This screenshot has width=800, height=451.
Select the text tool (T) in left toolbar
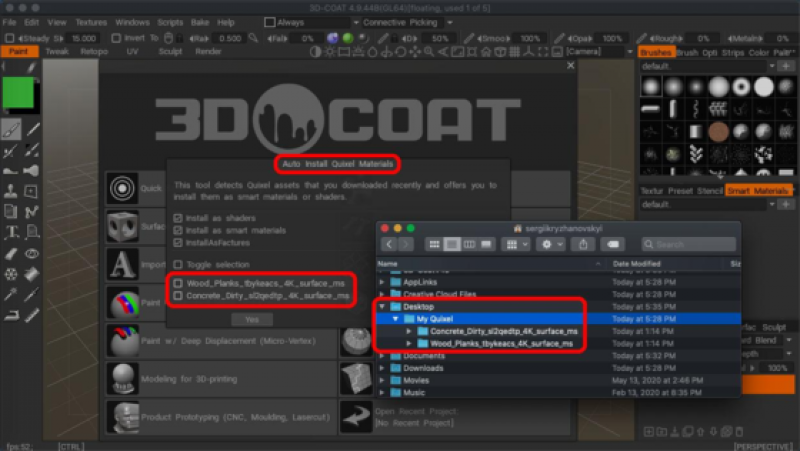(x=11, y=233)
